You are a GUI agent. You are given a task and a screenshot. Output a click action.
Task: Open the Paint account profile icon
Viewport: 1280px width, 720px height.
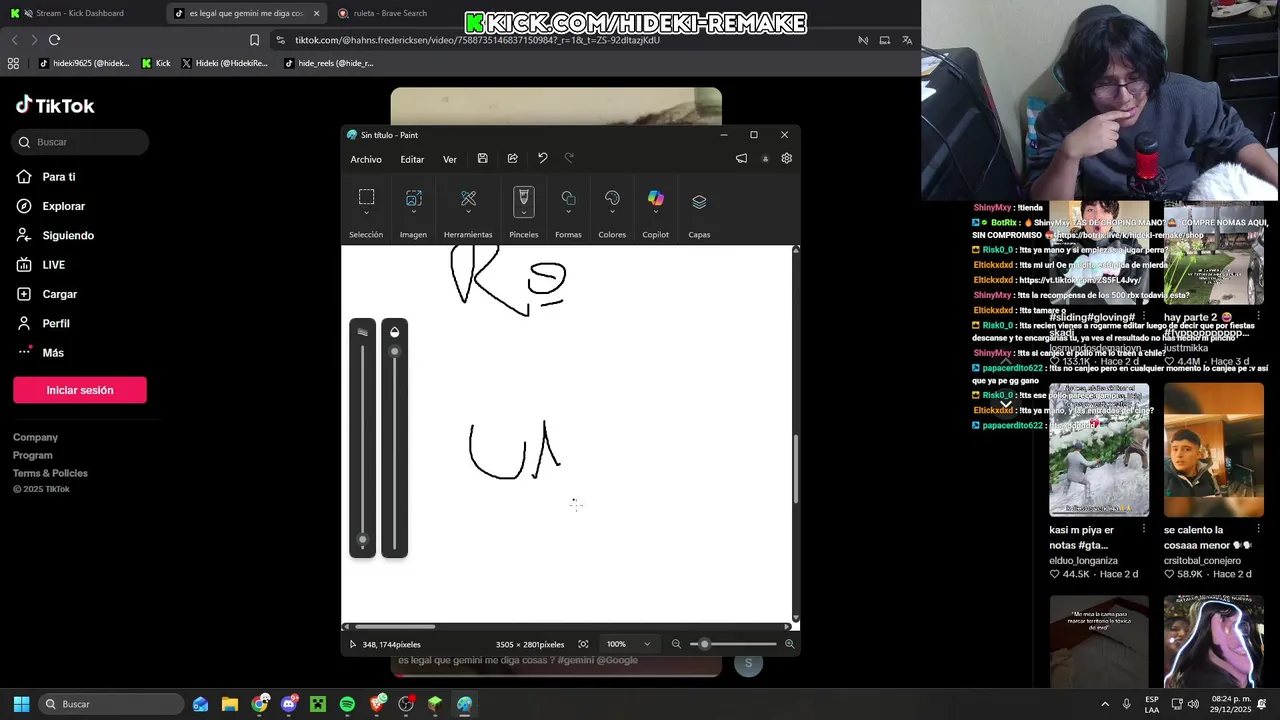(765, 158)
